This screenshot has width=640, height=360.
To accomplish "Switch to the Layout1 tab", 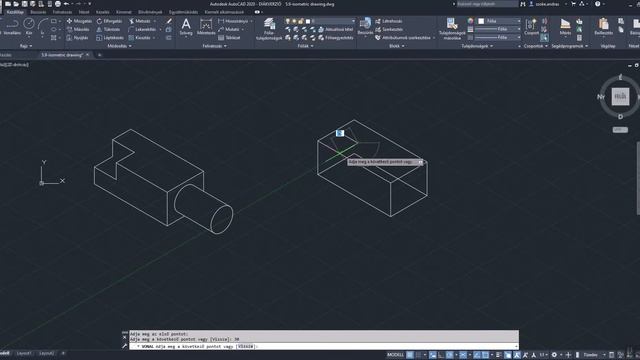I will tap(24, 353).
